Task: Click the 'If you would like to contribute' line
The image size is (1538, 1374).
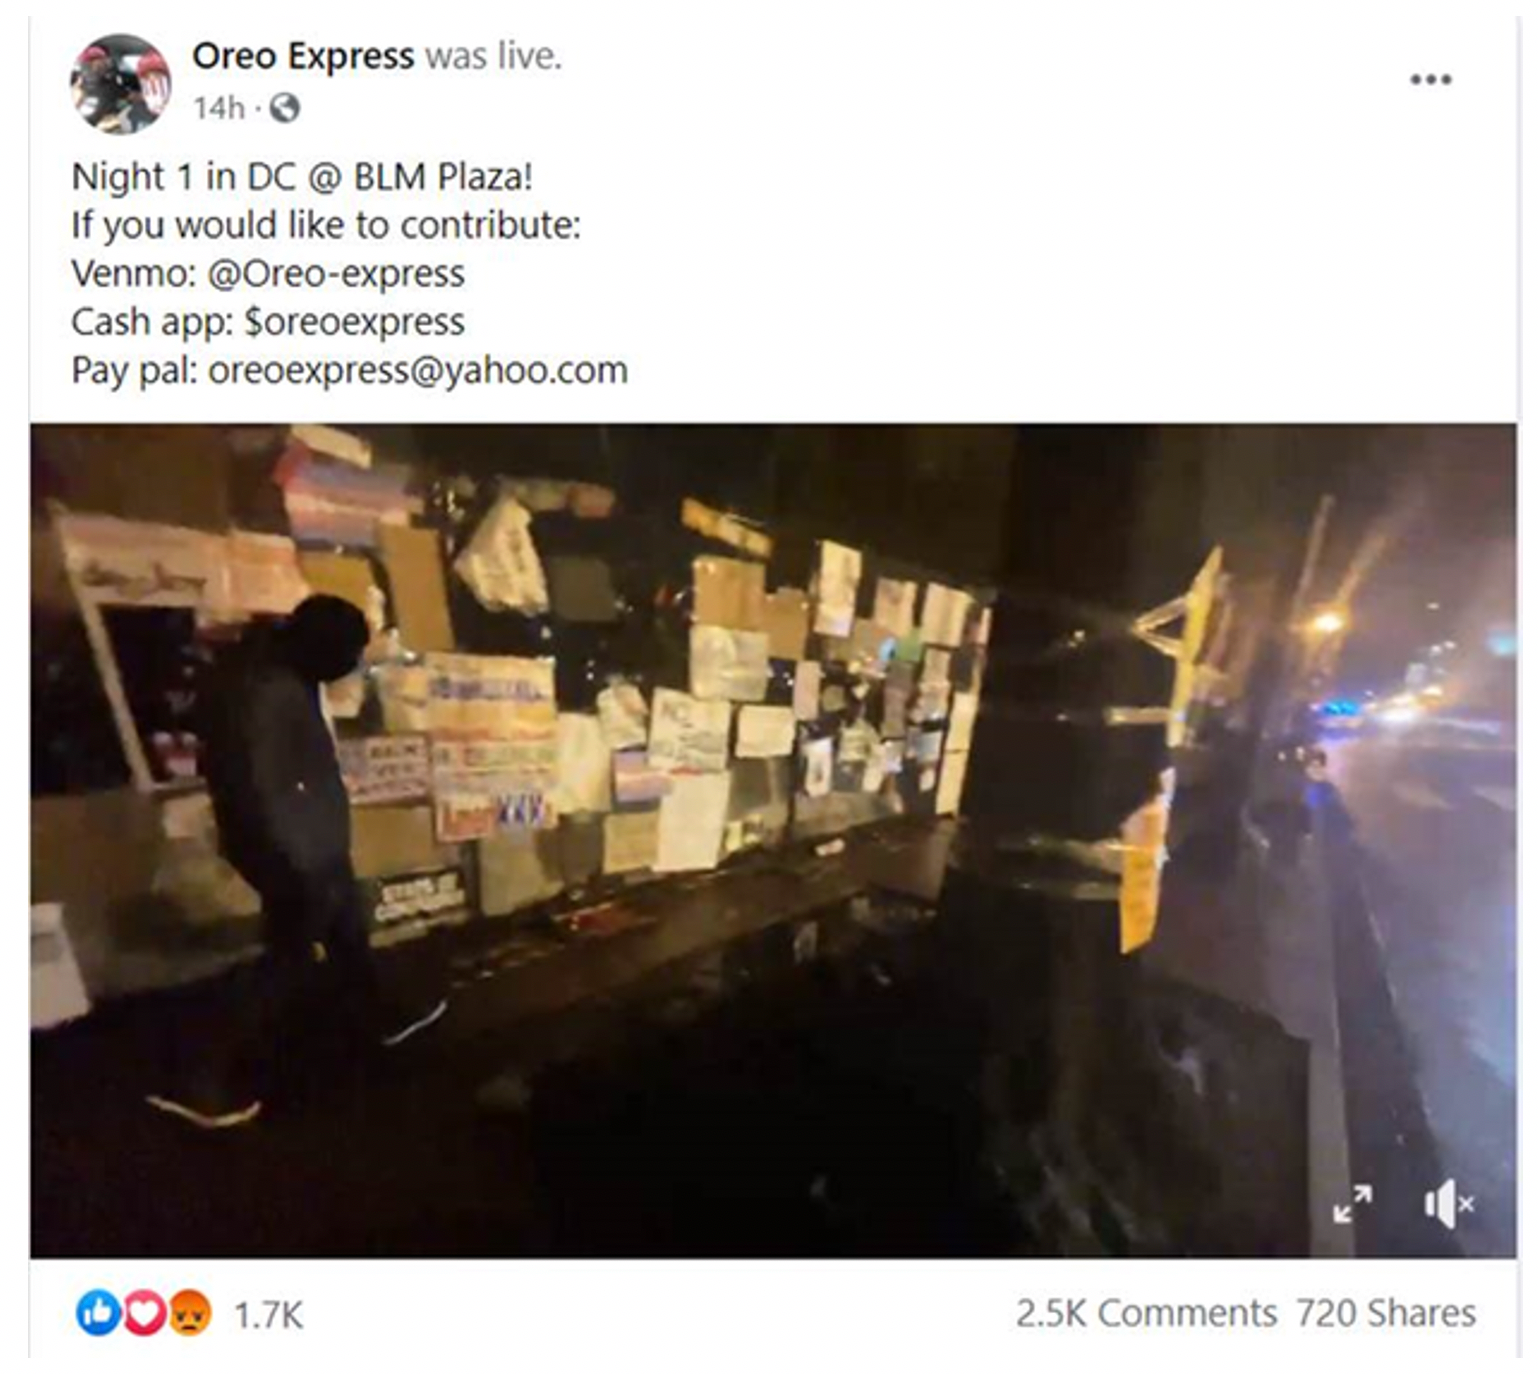Action: pos(326,226)
